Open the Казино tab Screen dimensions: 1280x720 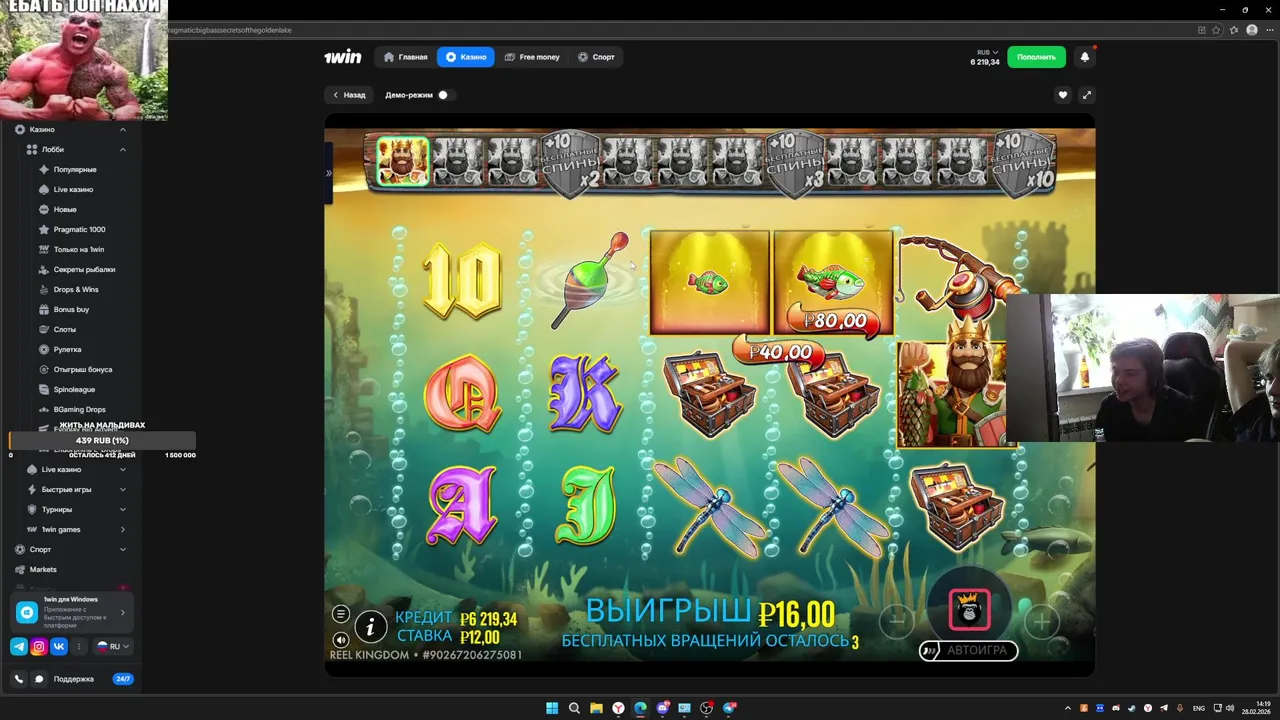point(466,57)
